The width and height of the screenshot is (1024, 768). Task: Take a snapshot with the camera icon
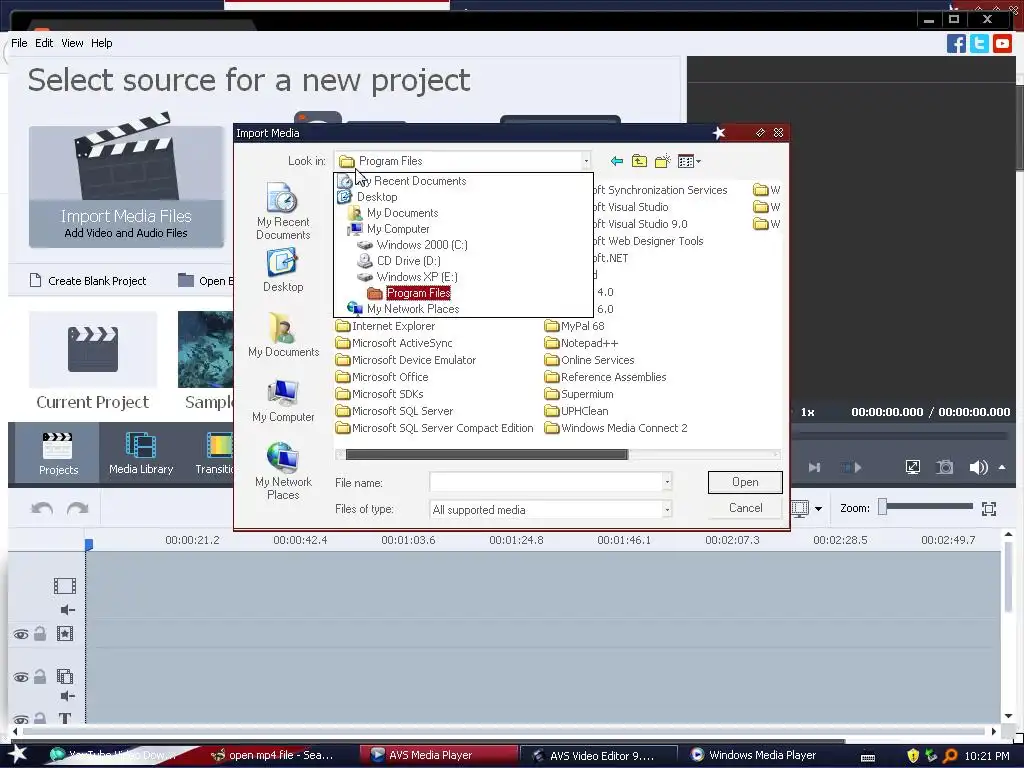[x=944, y=467]
